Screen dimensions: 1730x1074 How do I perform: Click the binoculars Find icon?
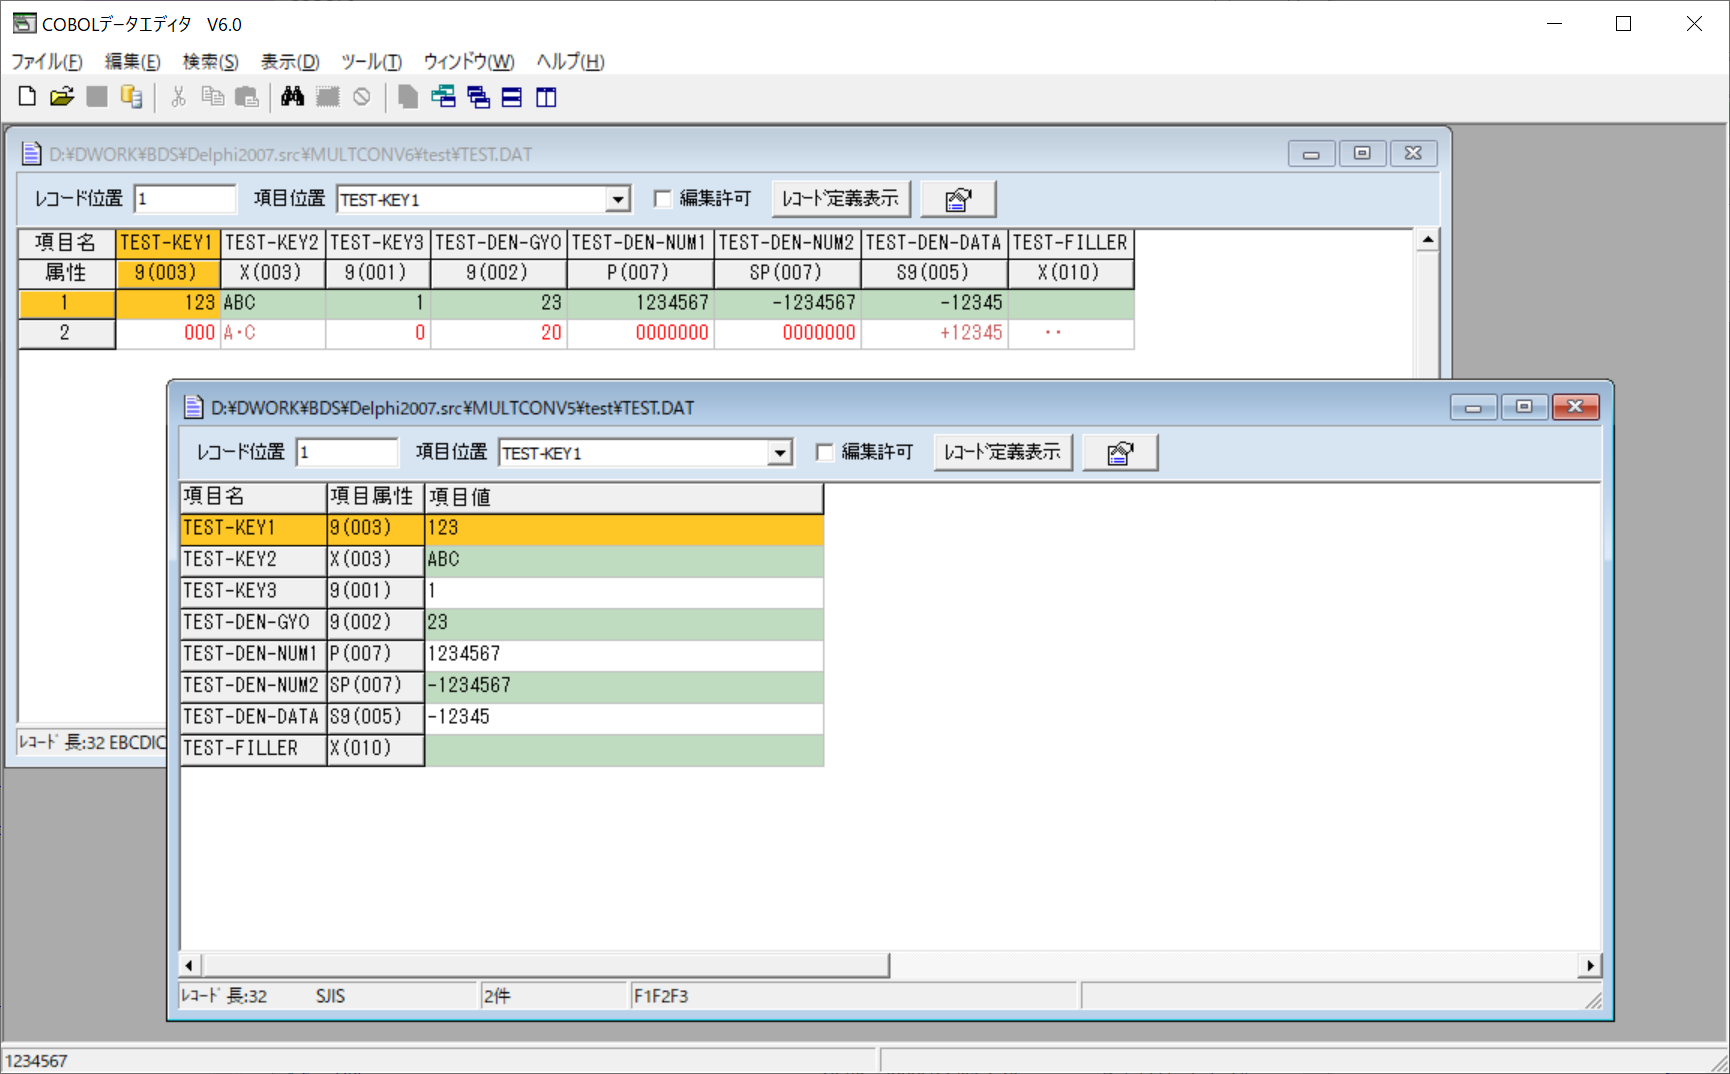pos(292,96)
